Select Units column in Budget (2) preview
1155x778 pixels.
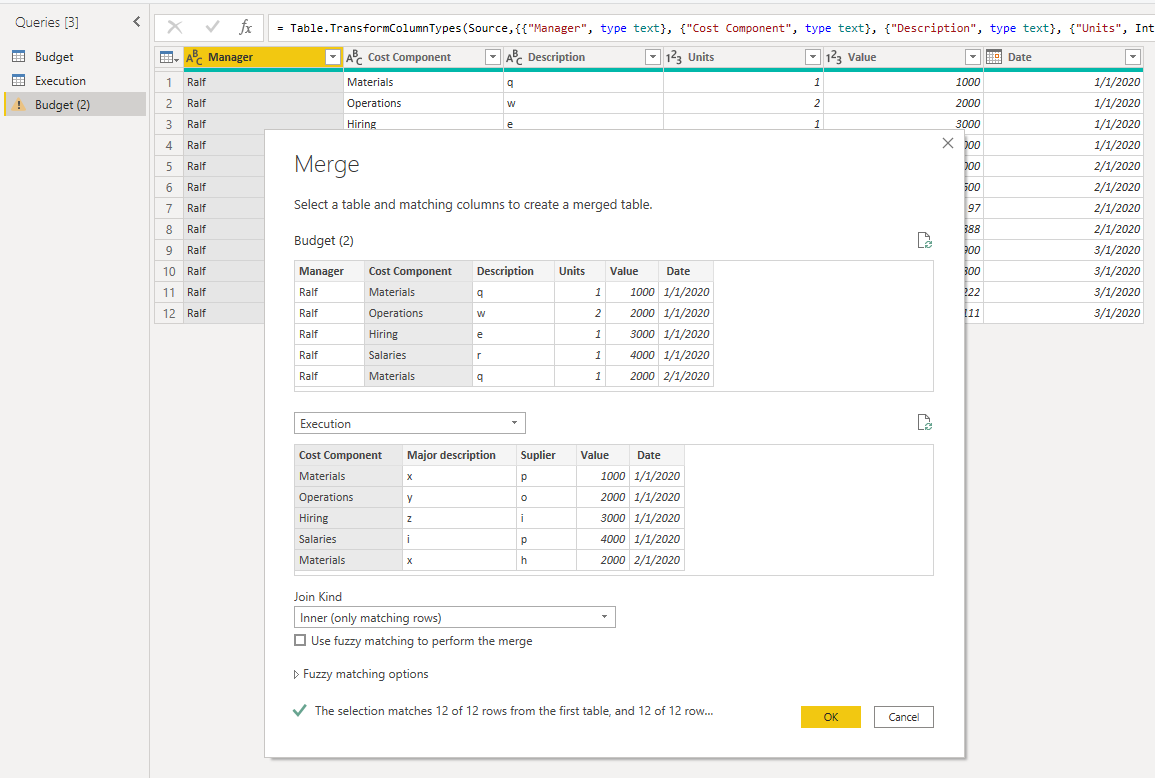click(580, 271)
